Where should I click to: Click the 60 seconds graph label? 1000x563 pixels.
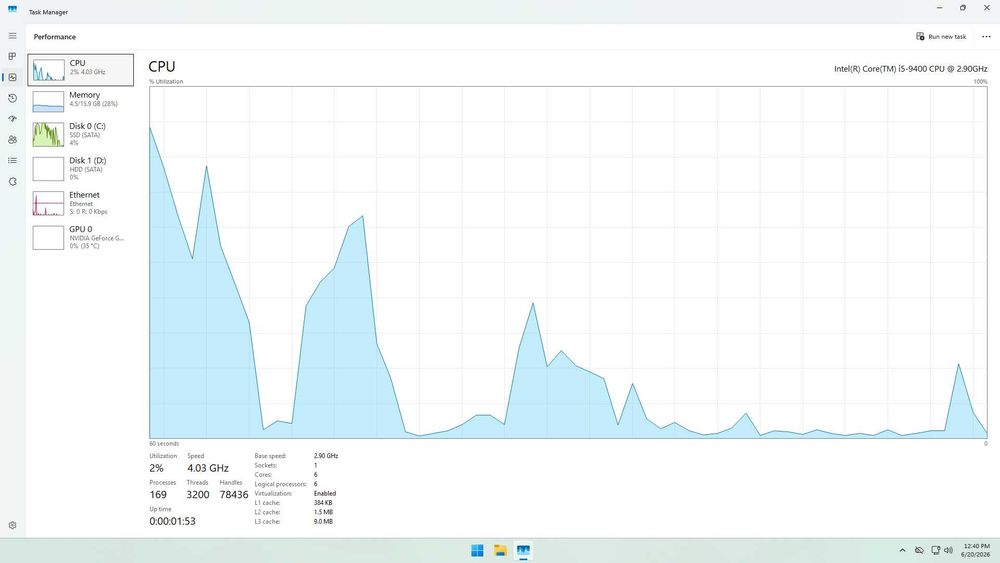coord(164,443)
